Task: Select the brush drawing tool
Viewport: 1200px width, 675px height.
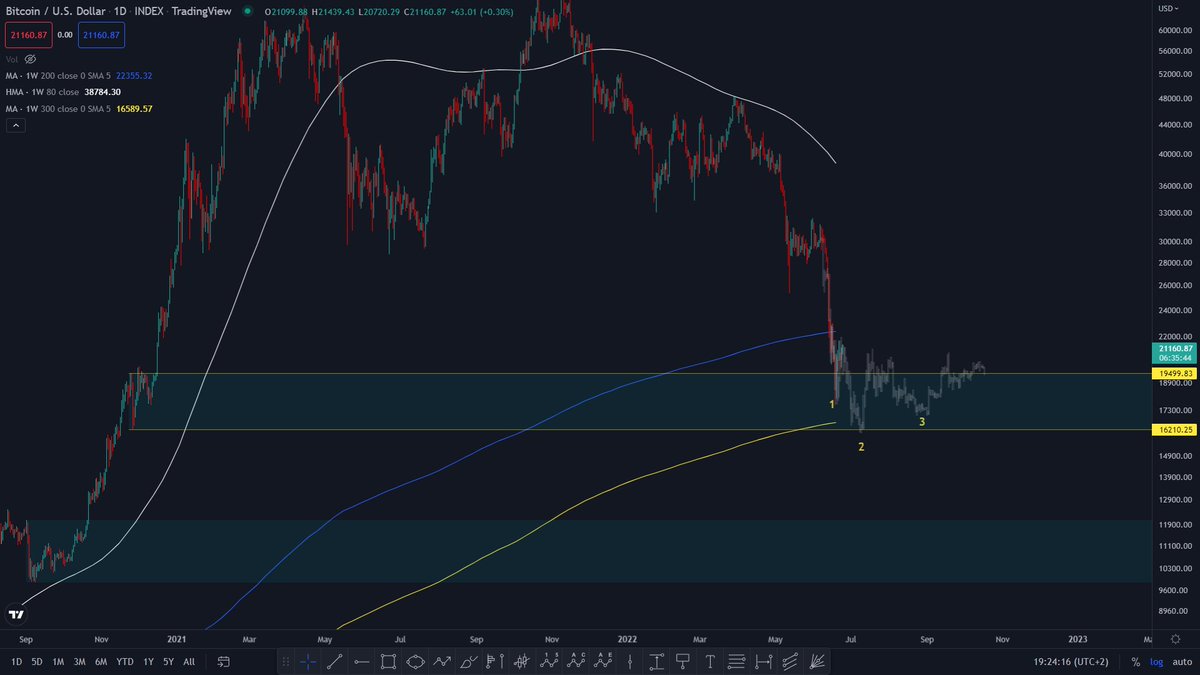Action: [468, 661]
